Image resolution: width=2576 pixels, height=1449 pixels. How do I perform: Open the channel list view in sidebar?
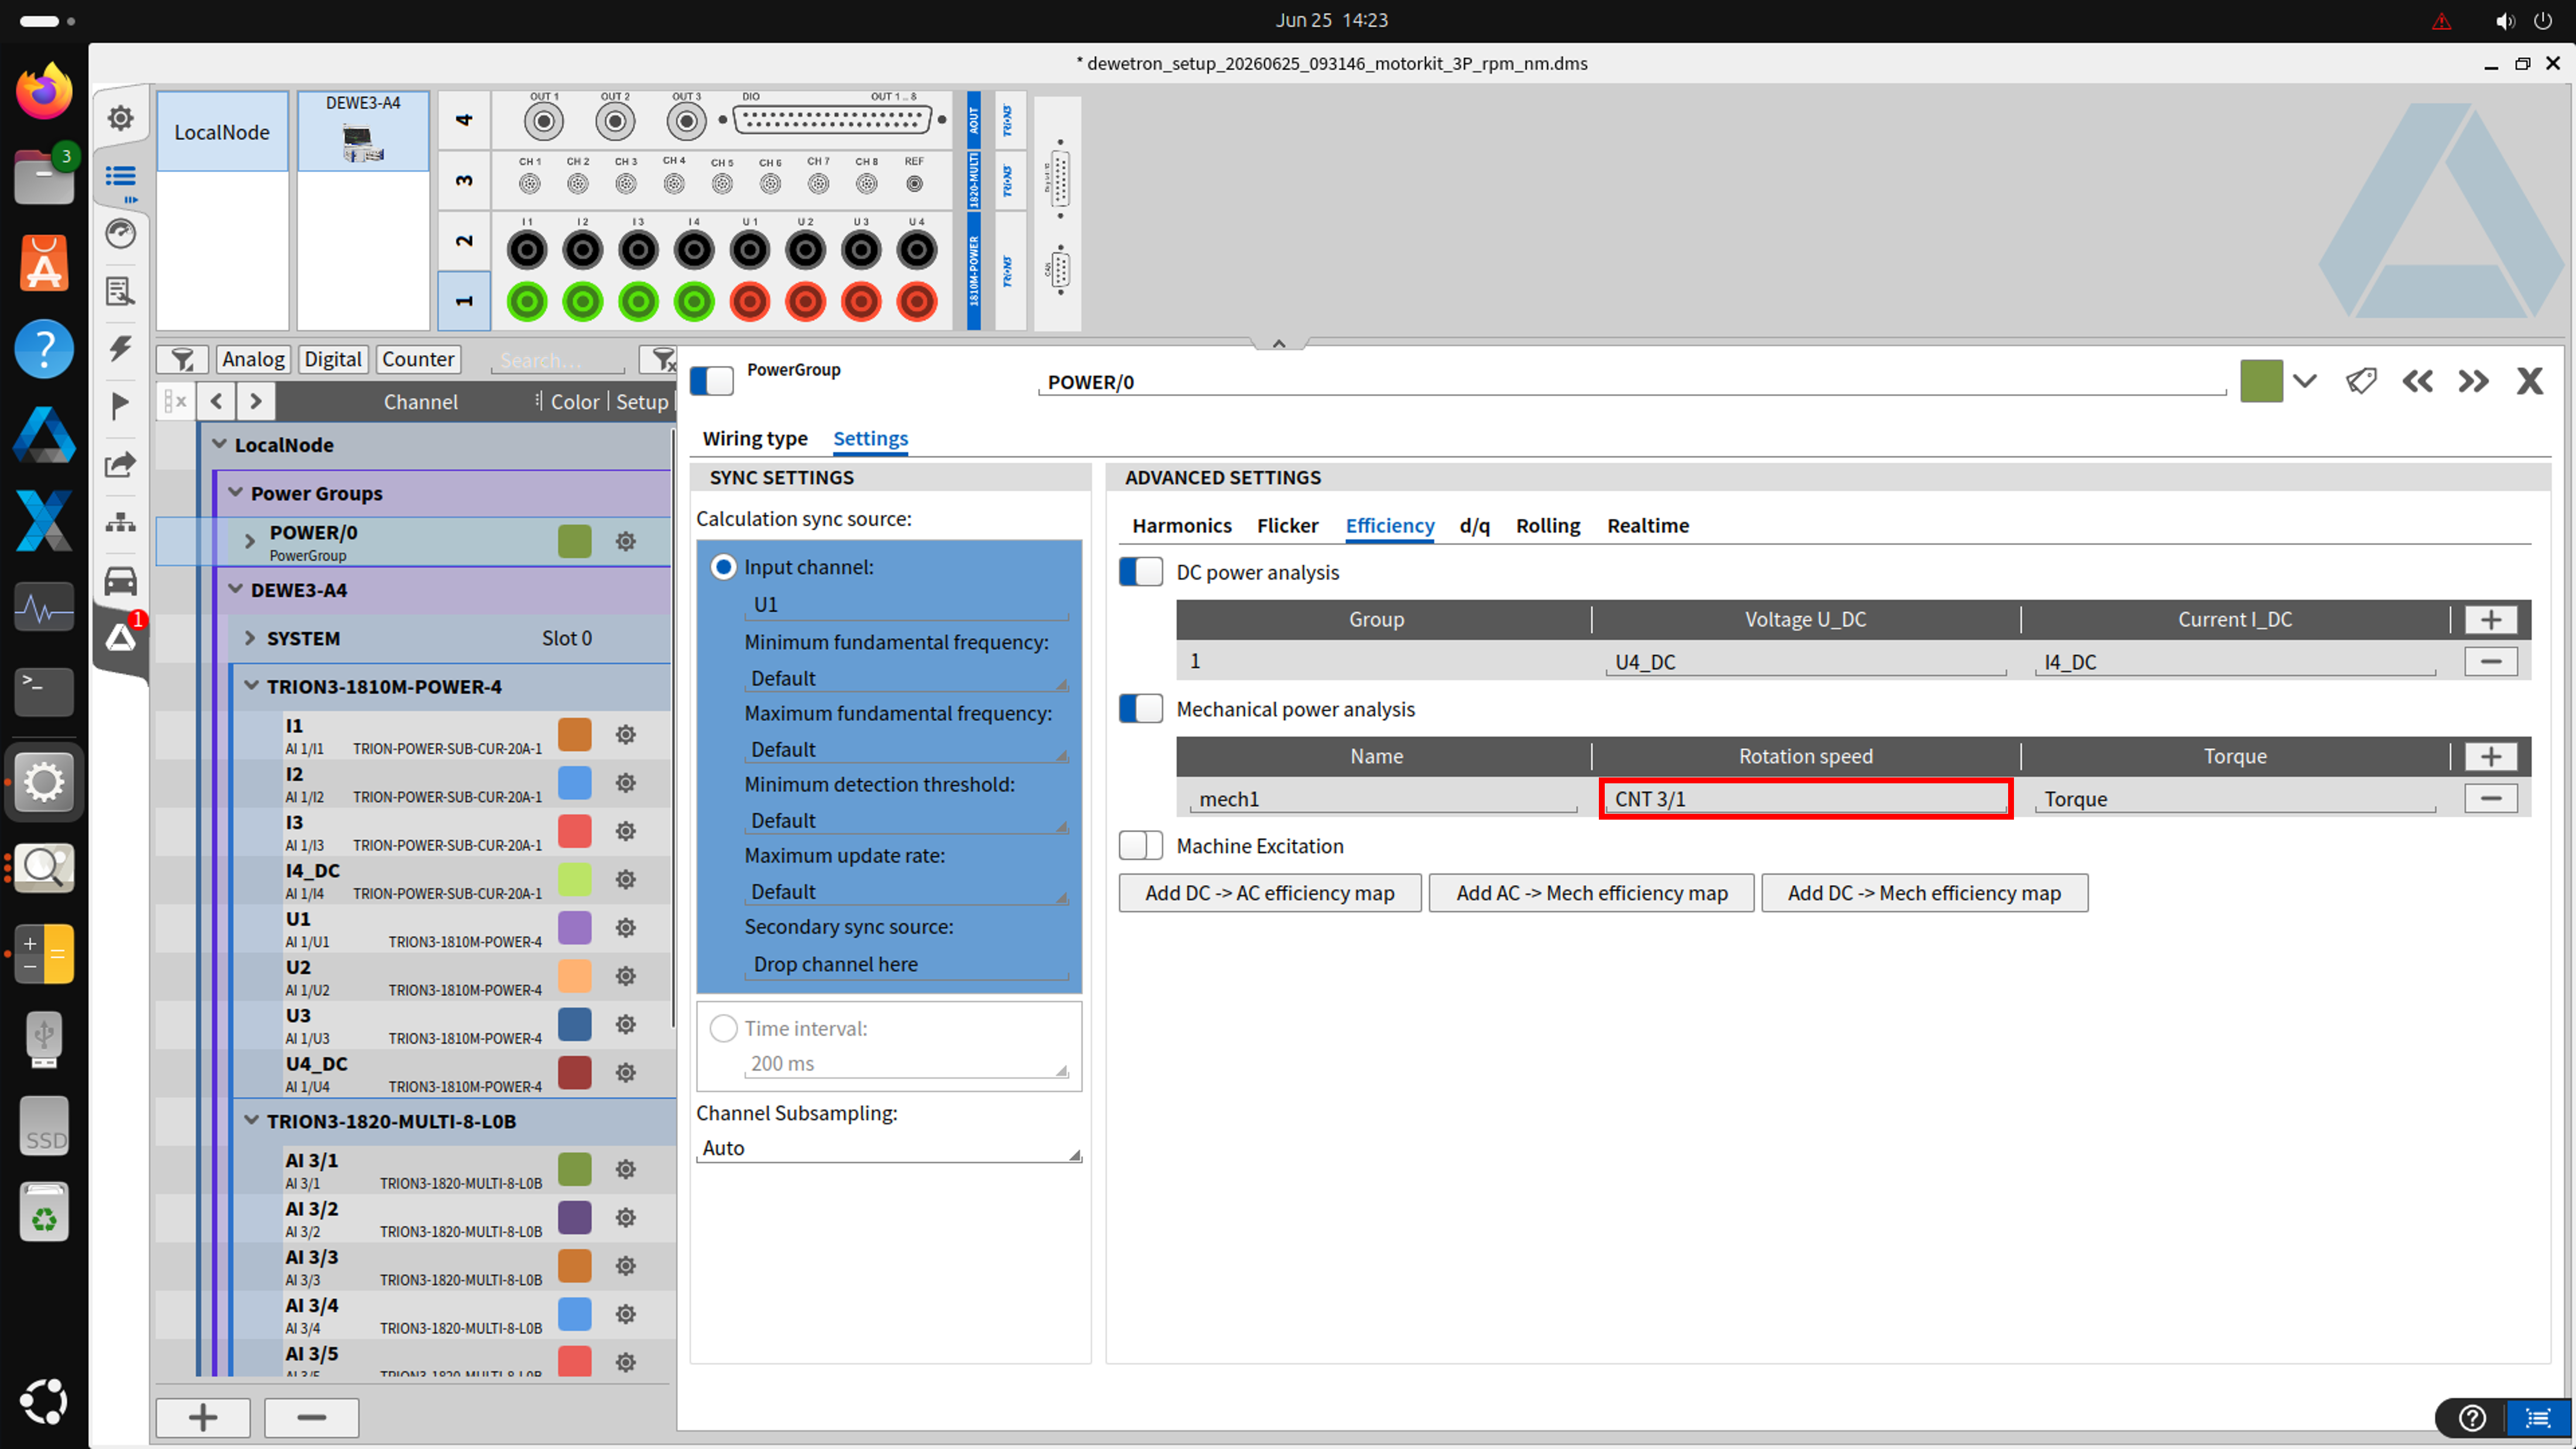(x=120, y=177)
